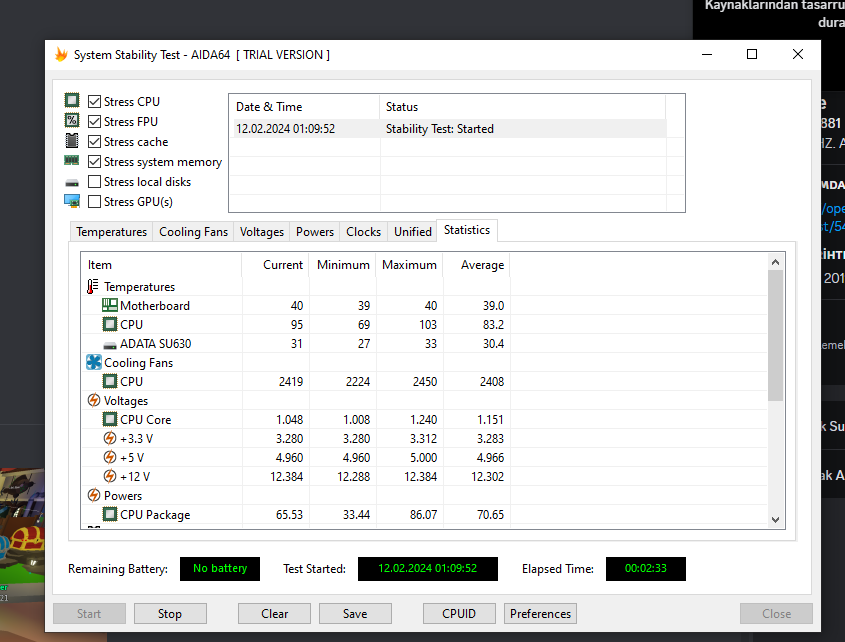Click the scroll up arrow in statistics list

point(775,262)
